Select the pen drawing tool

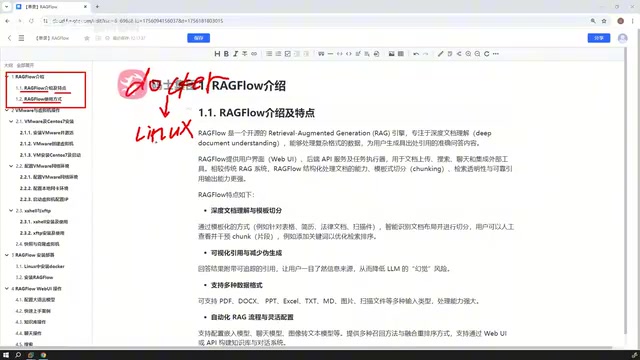pyautogui.click(x=440, y=54)
